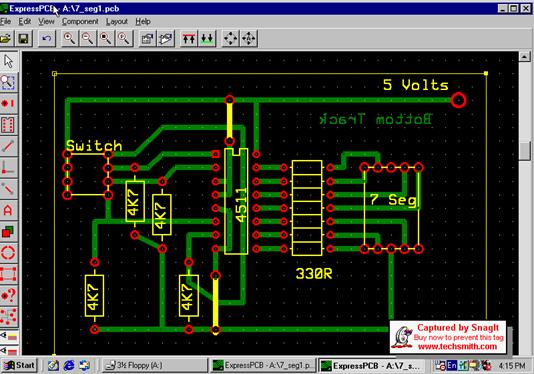534x374 pixels.
Task: Click the third quick launch icon
Action: [x=84, y=365]
